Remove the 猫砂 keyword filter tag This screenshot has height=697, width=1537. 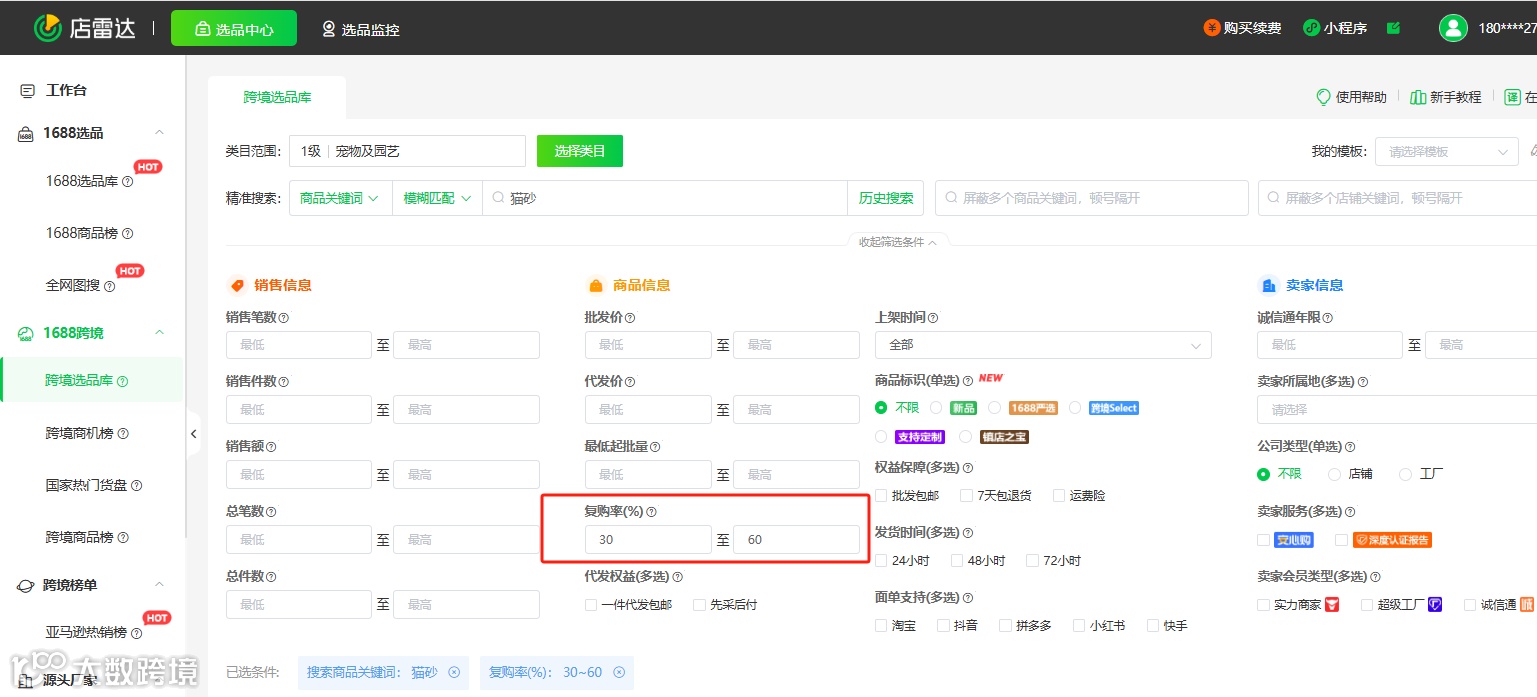pyautogui.click(x=454, y=672)
